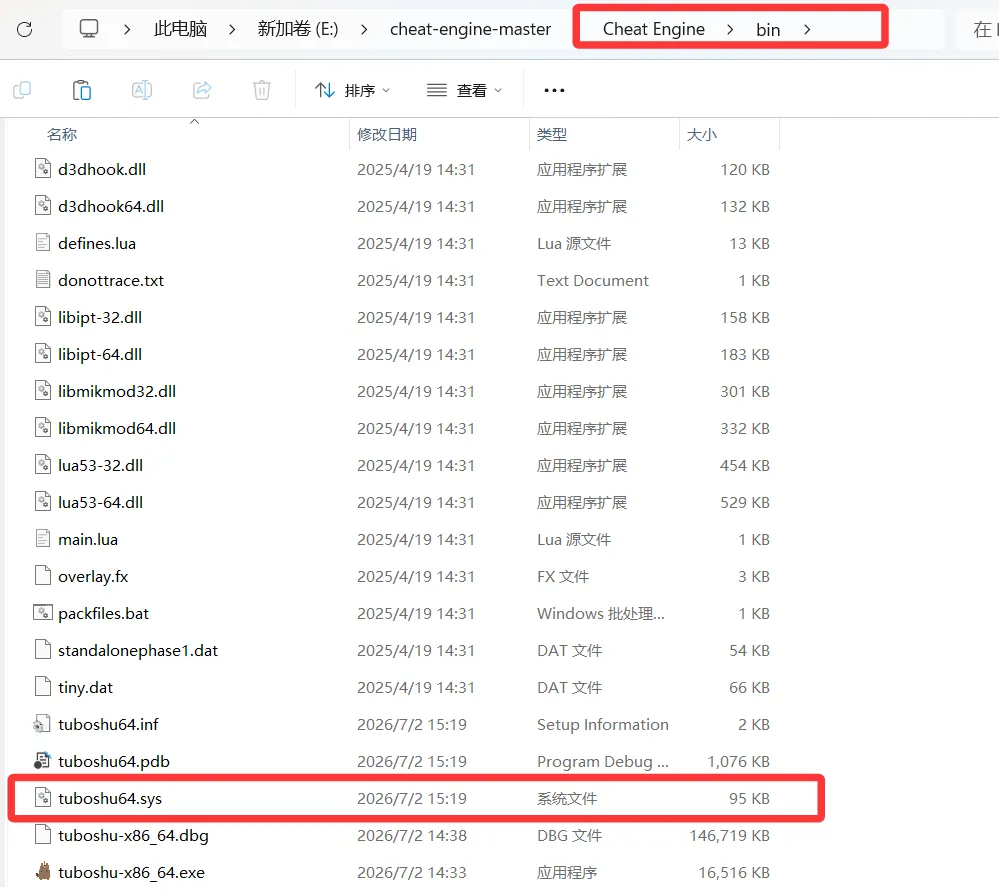Click the 系统文件 type cell
The image size is (999, 896).
tap(567, 798)
